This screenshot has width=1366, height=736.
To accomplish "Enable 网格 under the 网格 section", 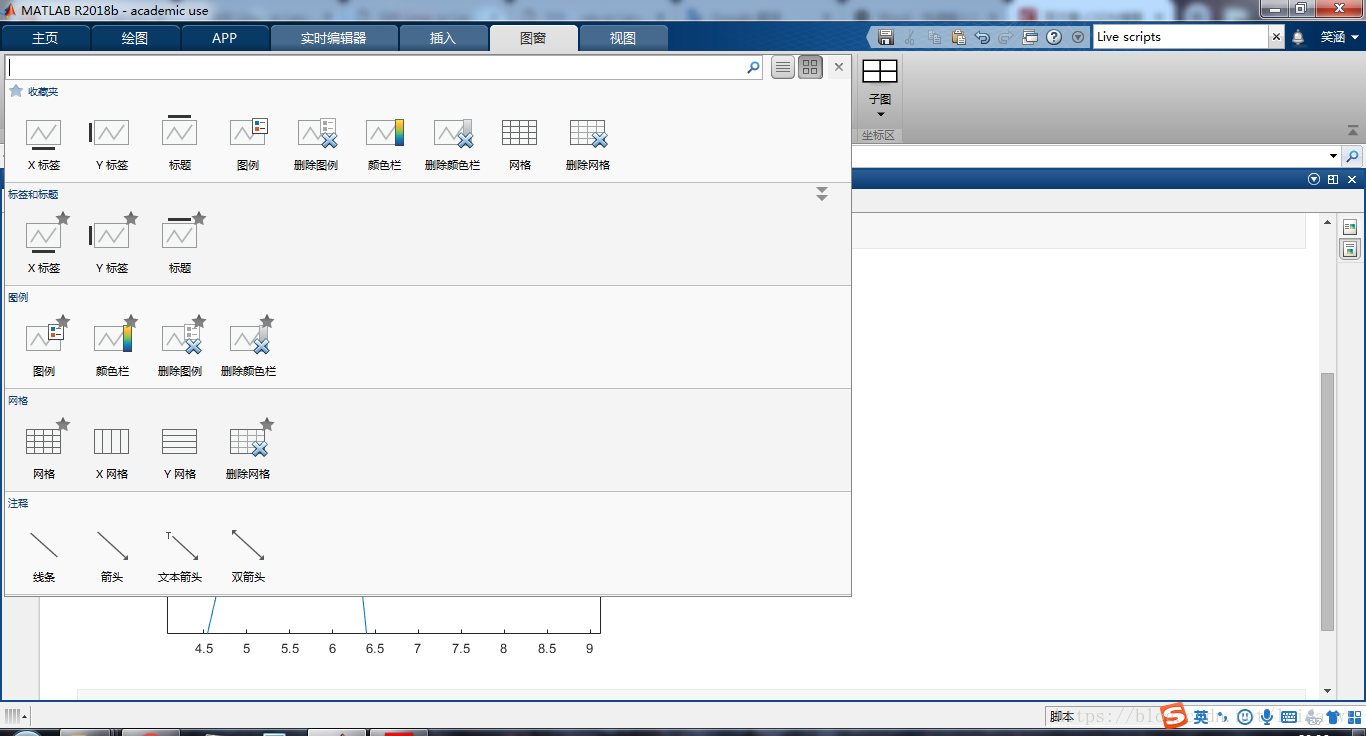I will coord(44,453).
